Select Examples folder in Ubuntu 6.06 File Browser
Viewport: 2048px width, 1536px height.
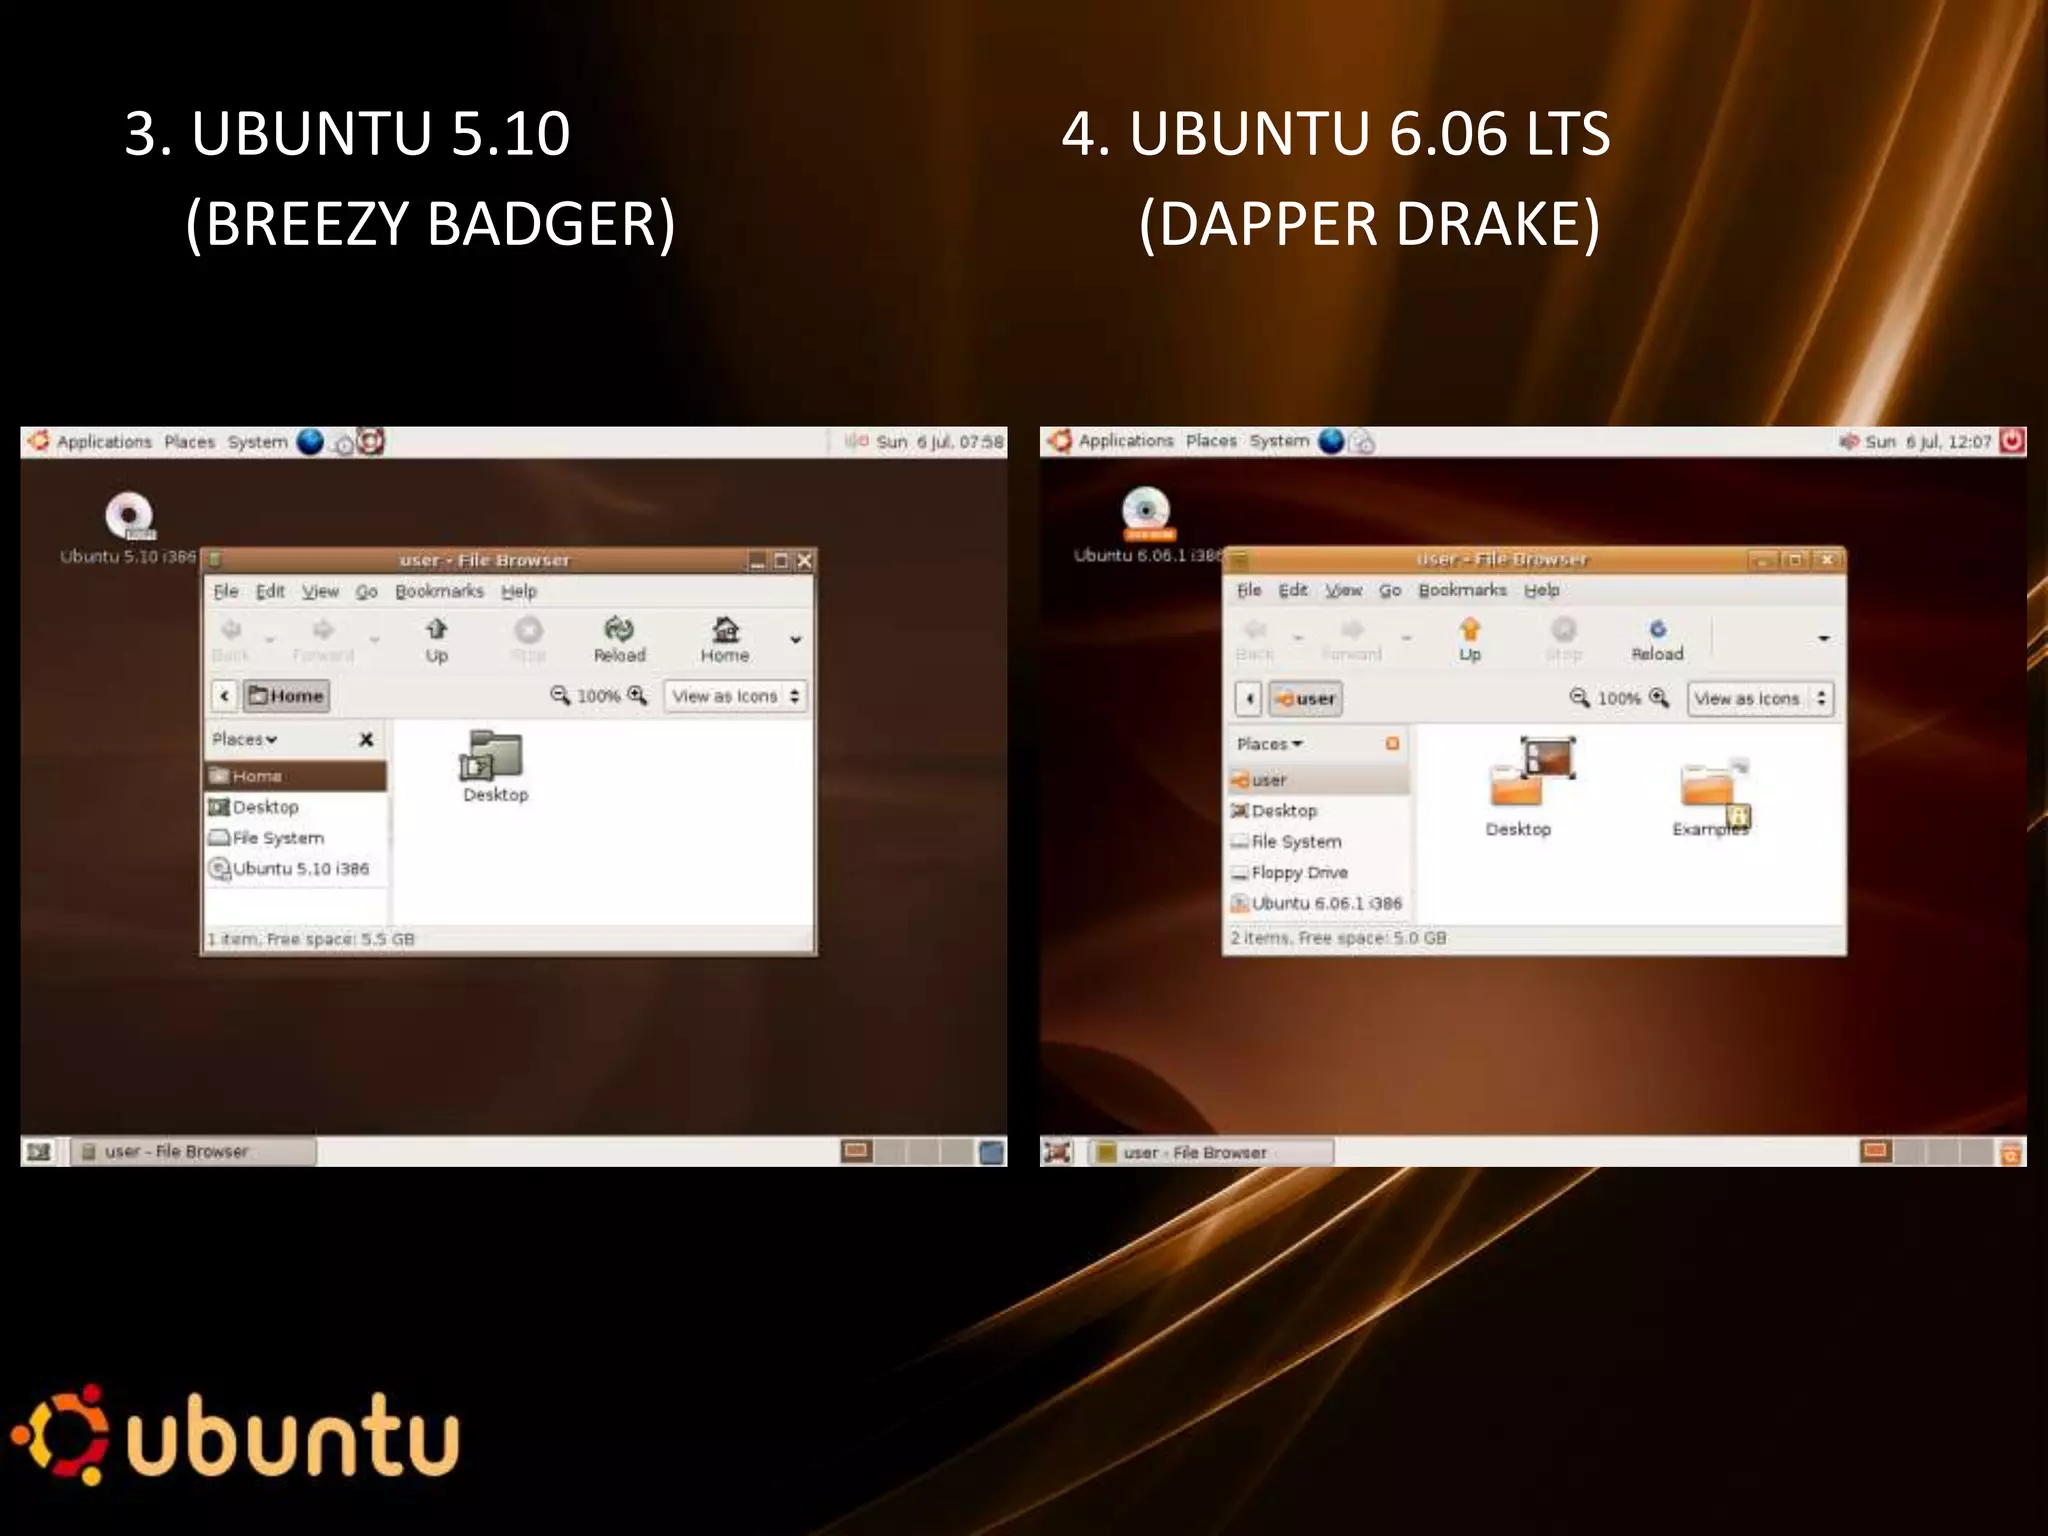click(1712, 798)
